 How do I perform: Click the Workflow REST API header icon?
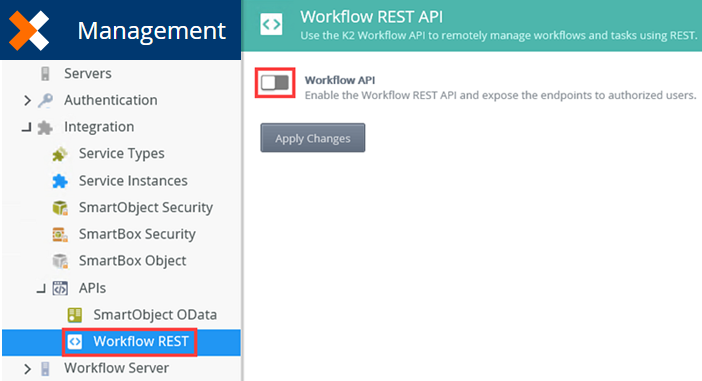[271, 24]
